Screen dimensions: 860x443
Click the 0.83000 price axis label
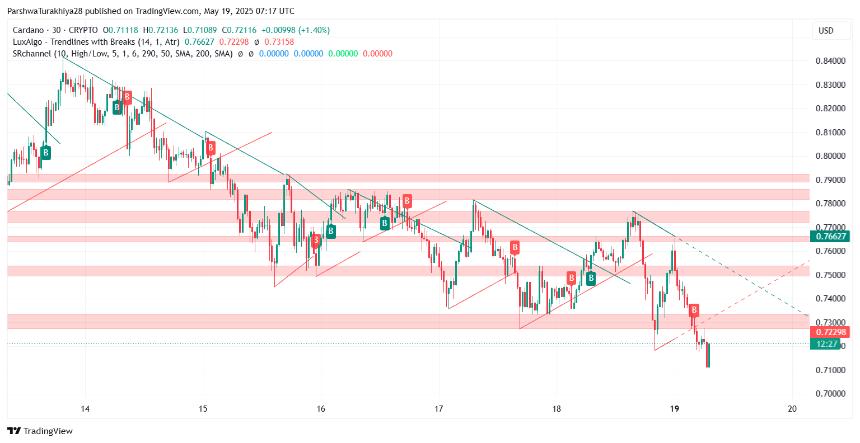pyautogui.click(x=830, y=85)
